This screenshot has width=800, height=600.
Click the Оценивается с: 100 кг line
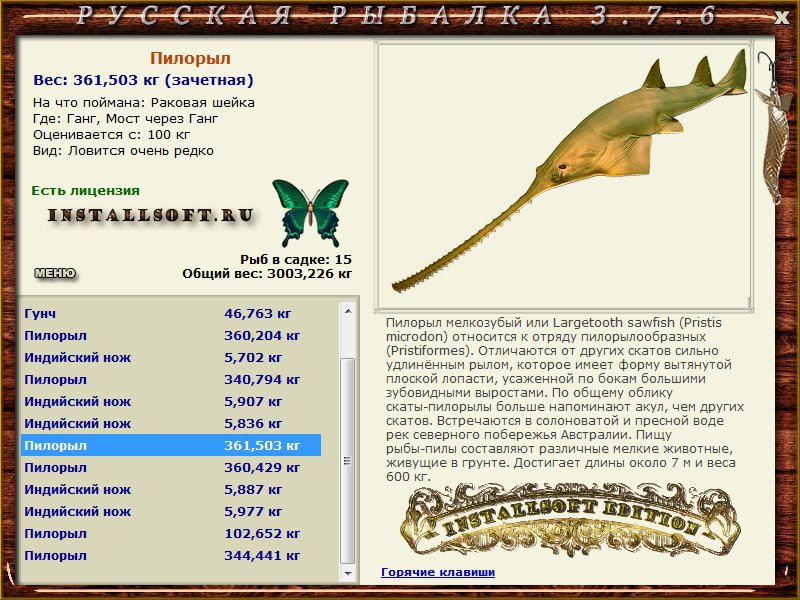click(111, 135)
